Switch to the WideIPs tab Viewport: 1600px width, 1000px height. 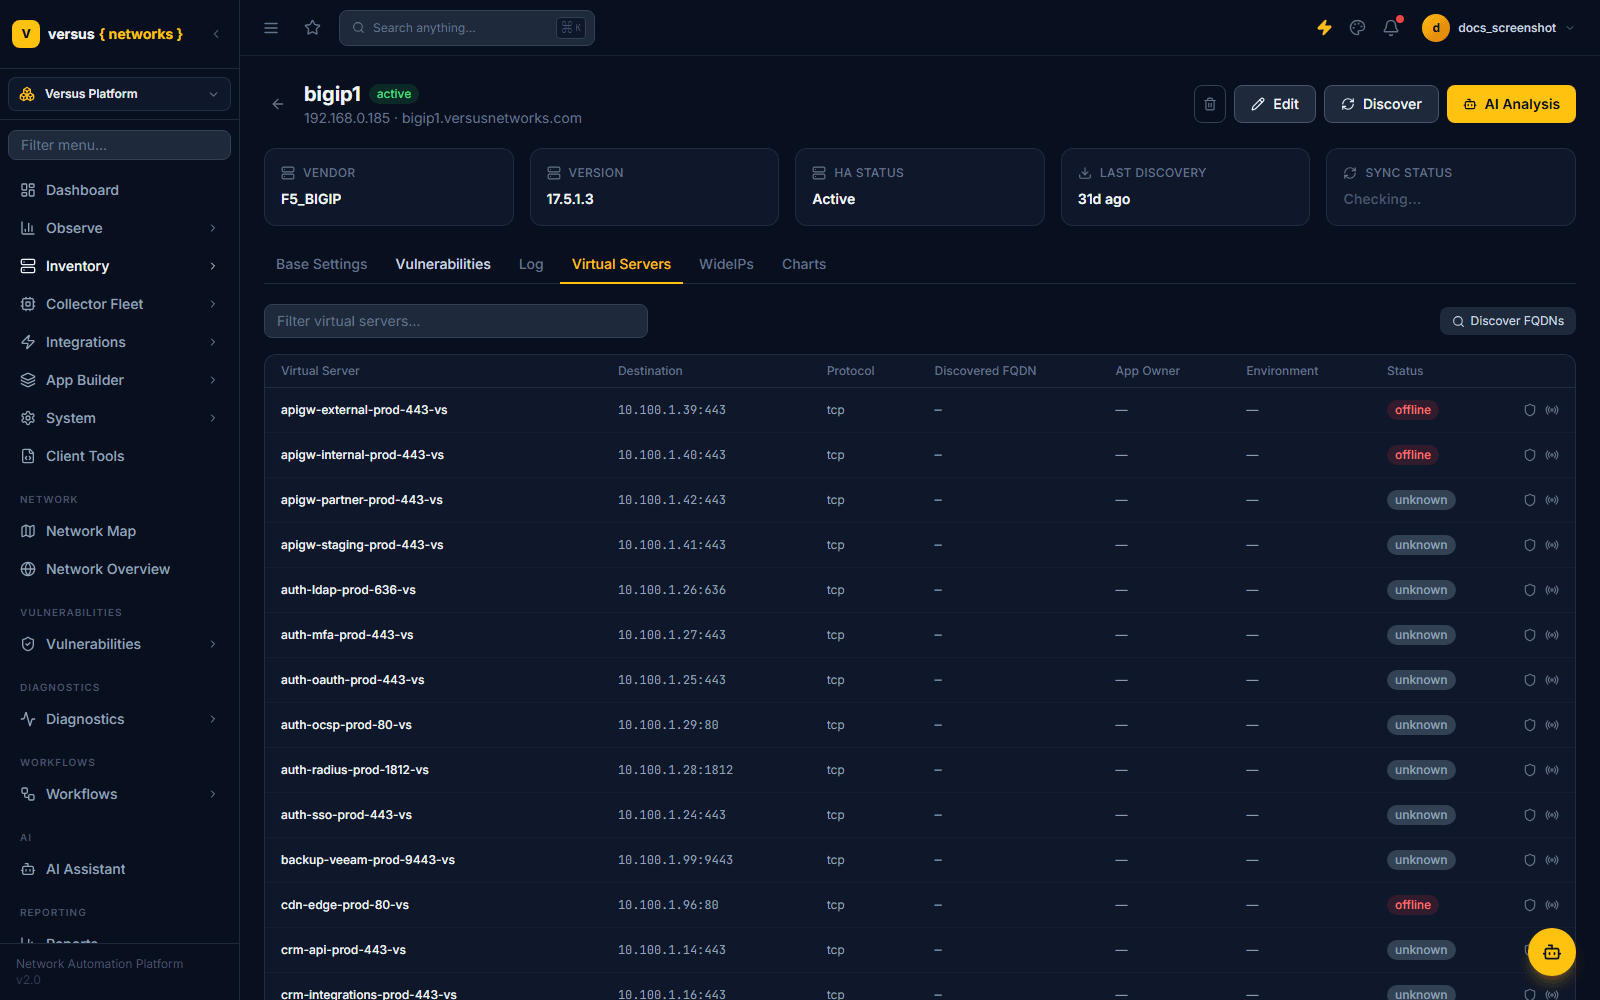tap(726, 264)
